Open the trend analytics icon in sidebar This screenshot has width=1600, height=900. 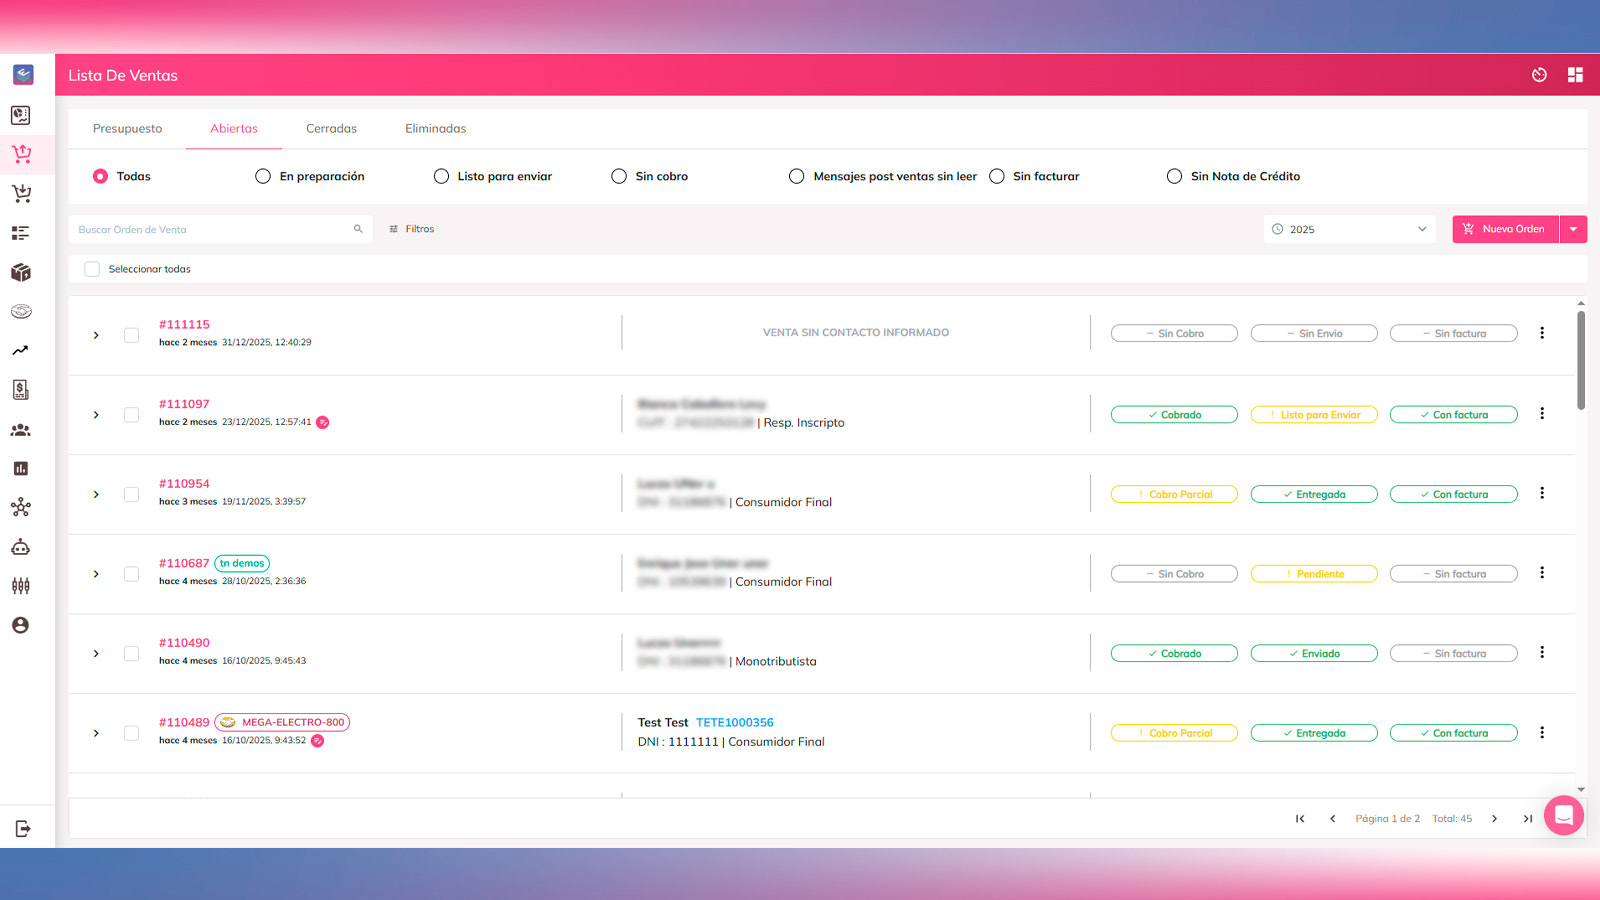click(21, 351)
